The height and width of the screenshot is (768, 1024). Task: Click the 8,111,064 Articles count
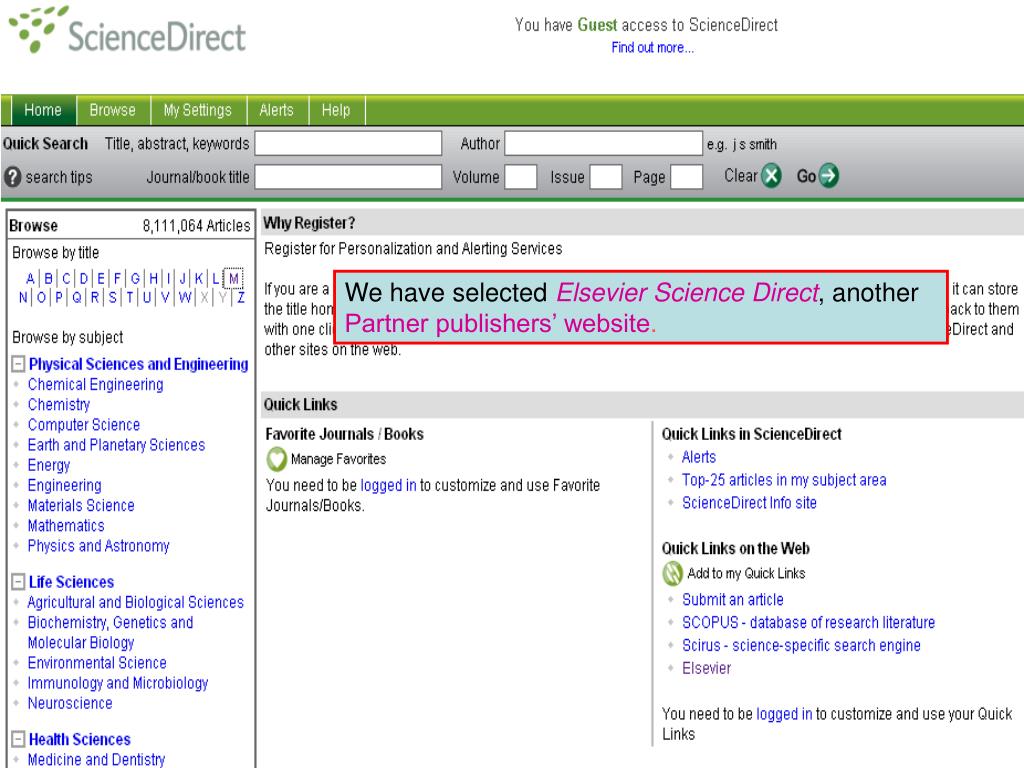tap(196, 226)
